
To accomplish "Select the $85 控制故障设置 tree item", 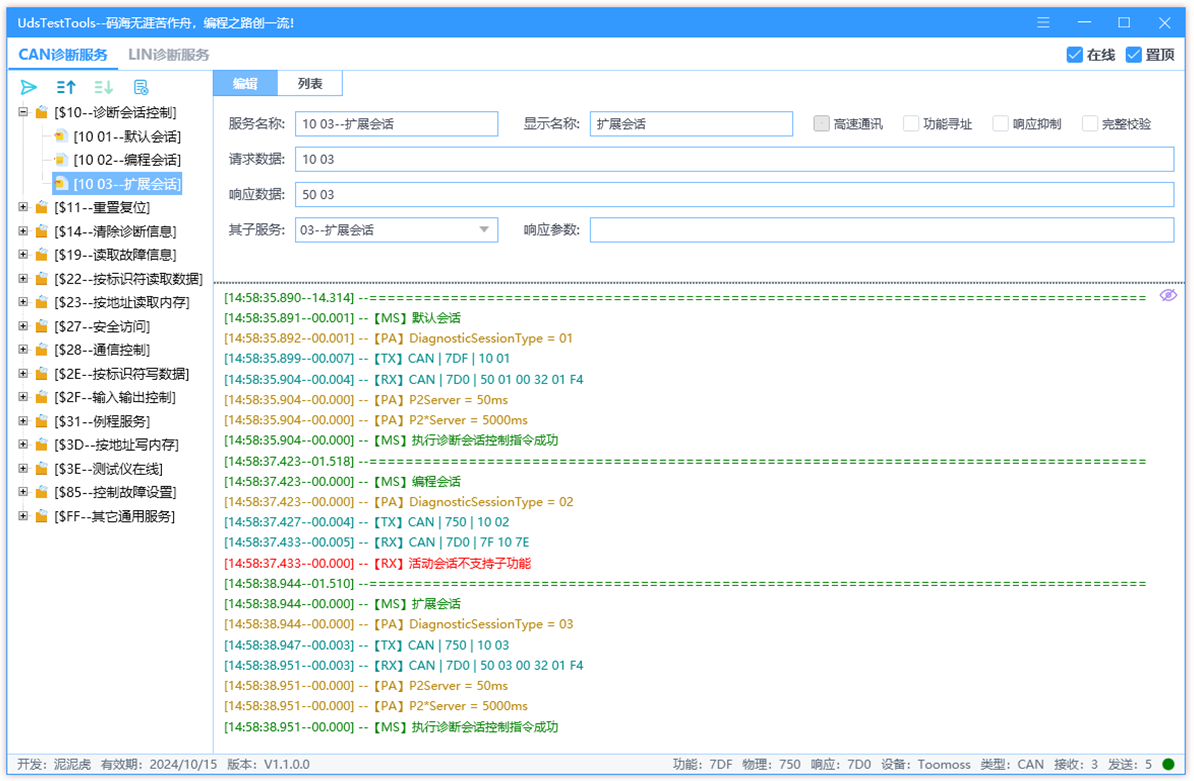I will click(115, 493).
